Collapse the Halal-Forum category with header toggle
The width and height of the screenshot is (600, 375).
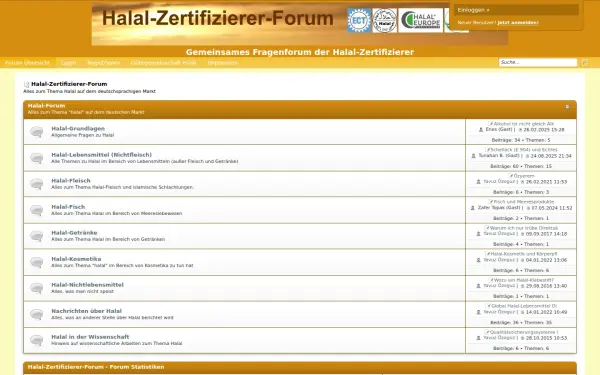(567, 107)
